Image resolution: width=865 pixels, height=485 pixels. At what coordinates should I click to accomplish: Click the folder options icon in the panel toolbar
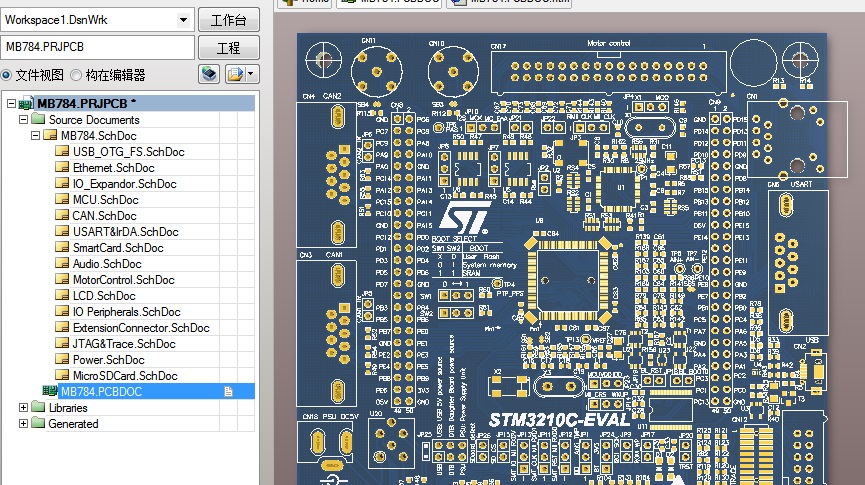235,74
